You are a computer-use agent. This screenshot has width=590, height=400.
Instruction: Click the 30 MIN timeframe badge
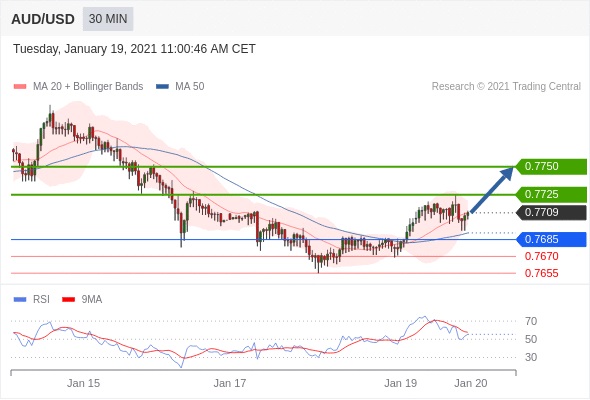pos(108,19)
